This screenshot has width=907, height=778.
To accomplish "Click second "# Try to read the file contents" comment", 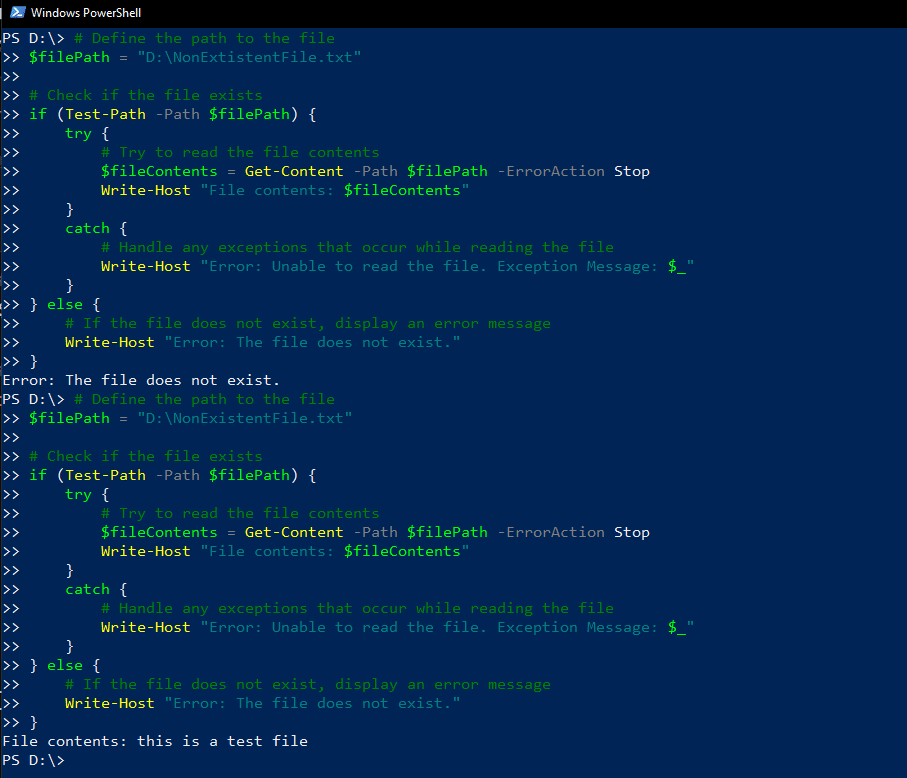I will coord(240,513).
